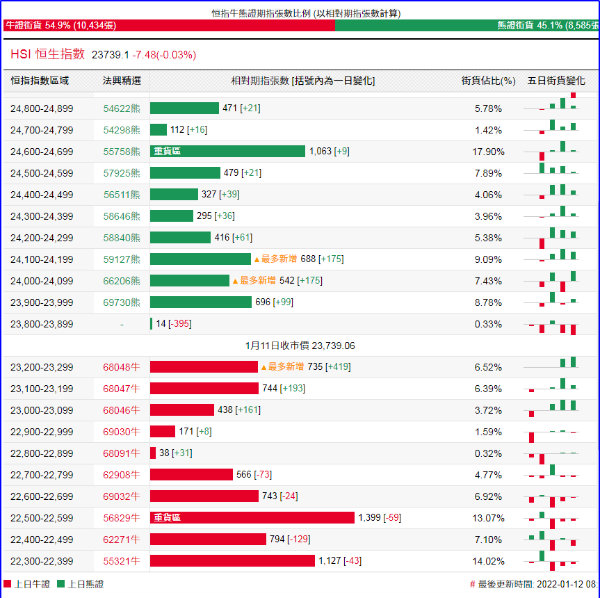Click five-day mini chart for 22,900-22,999
This screenshot has height=598, width=600.
(551, 435)
